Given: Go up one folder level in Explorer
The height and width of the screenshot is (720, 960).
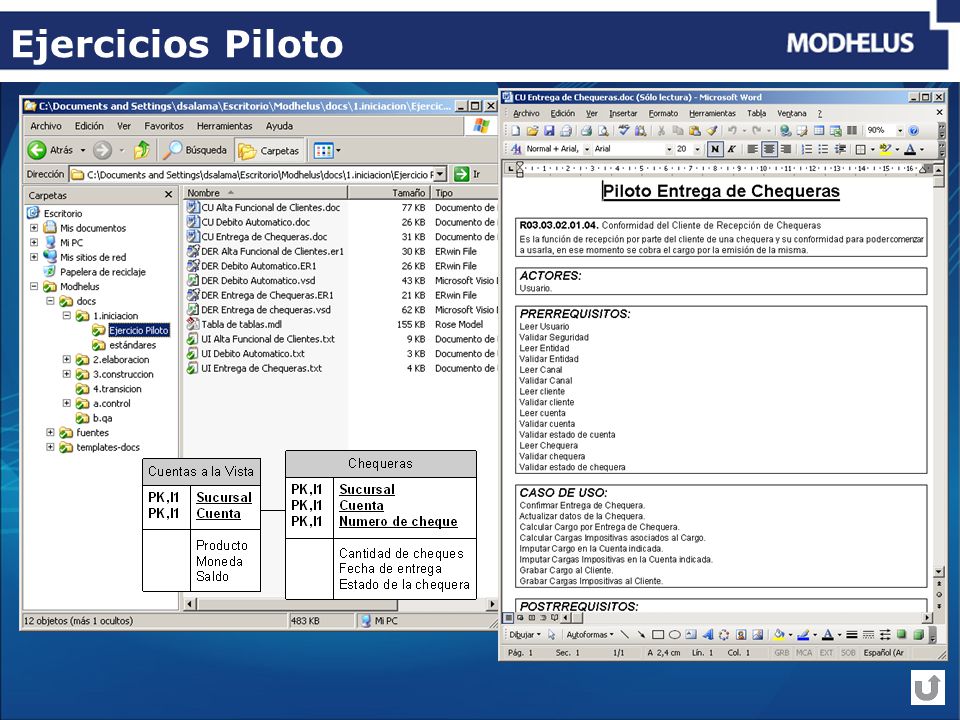Looking at the screenshot, I should pos(142,149).
